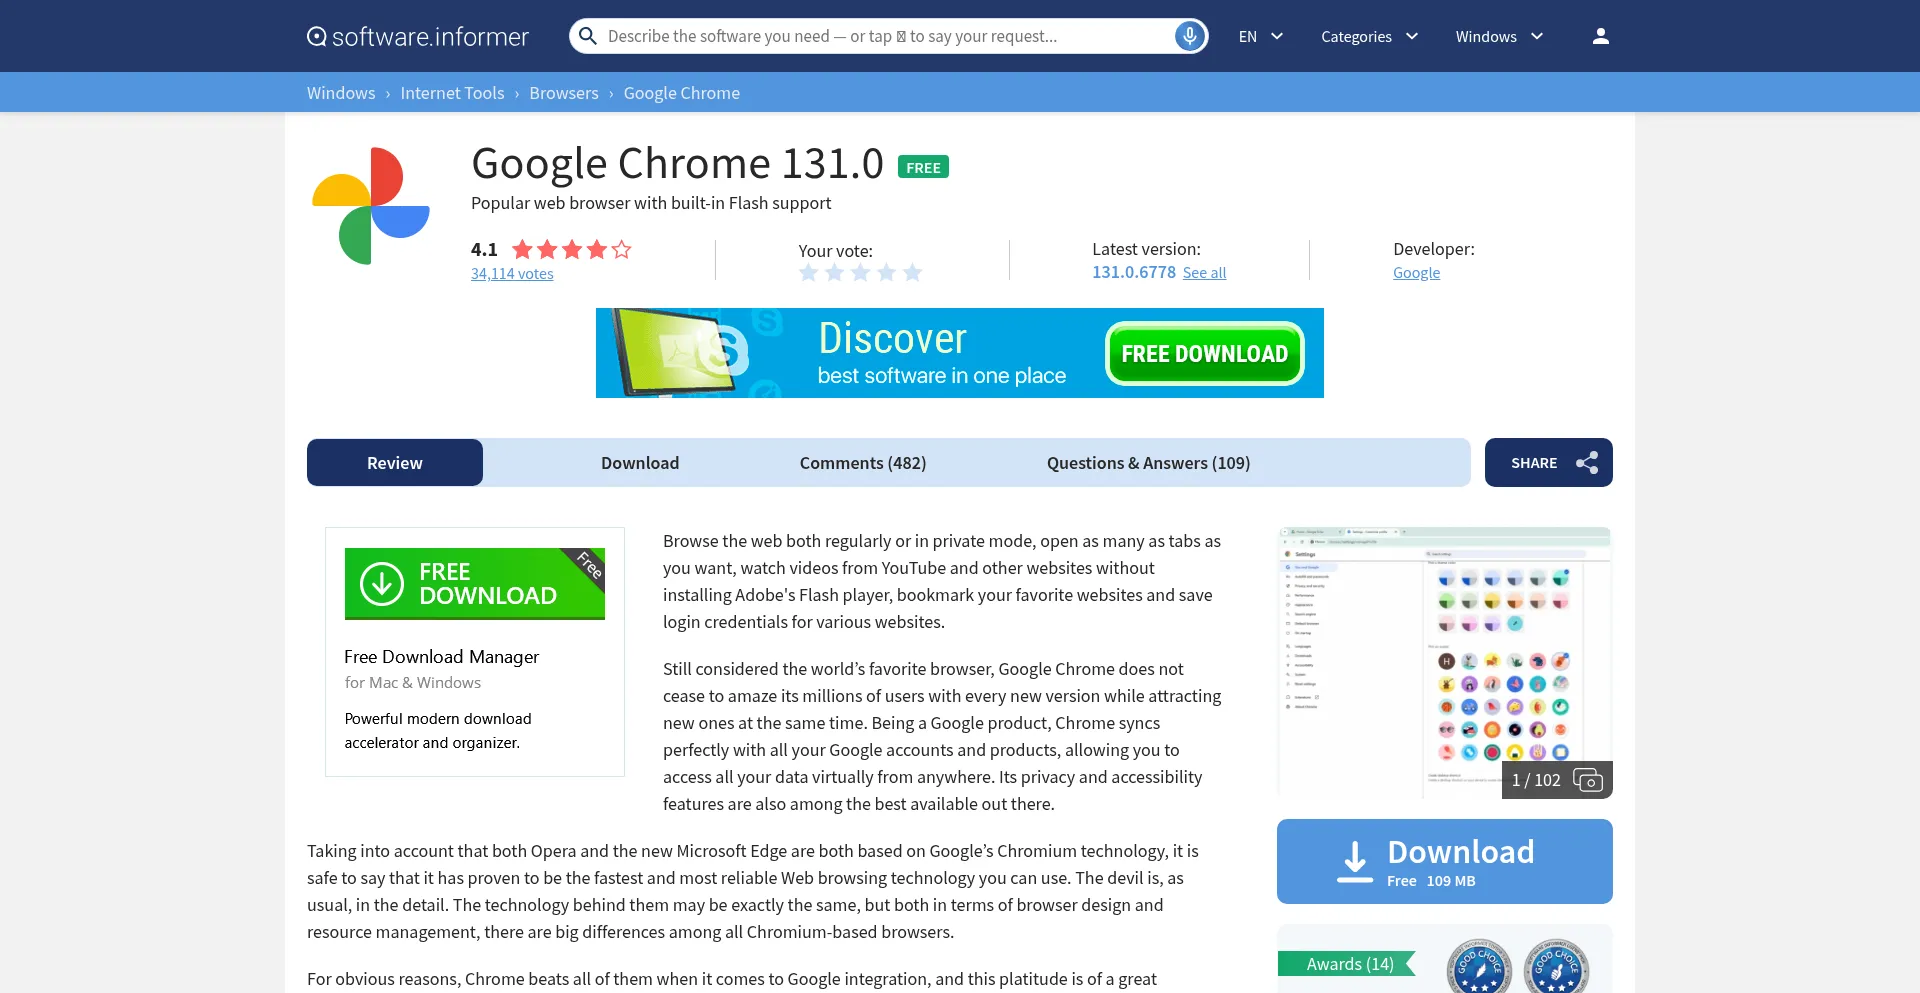Click the Google Chrome app icon

click(371, 206)
